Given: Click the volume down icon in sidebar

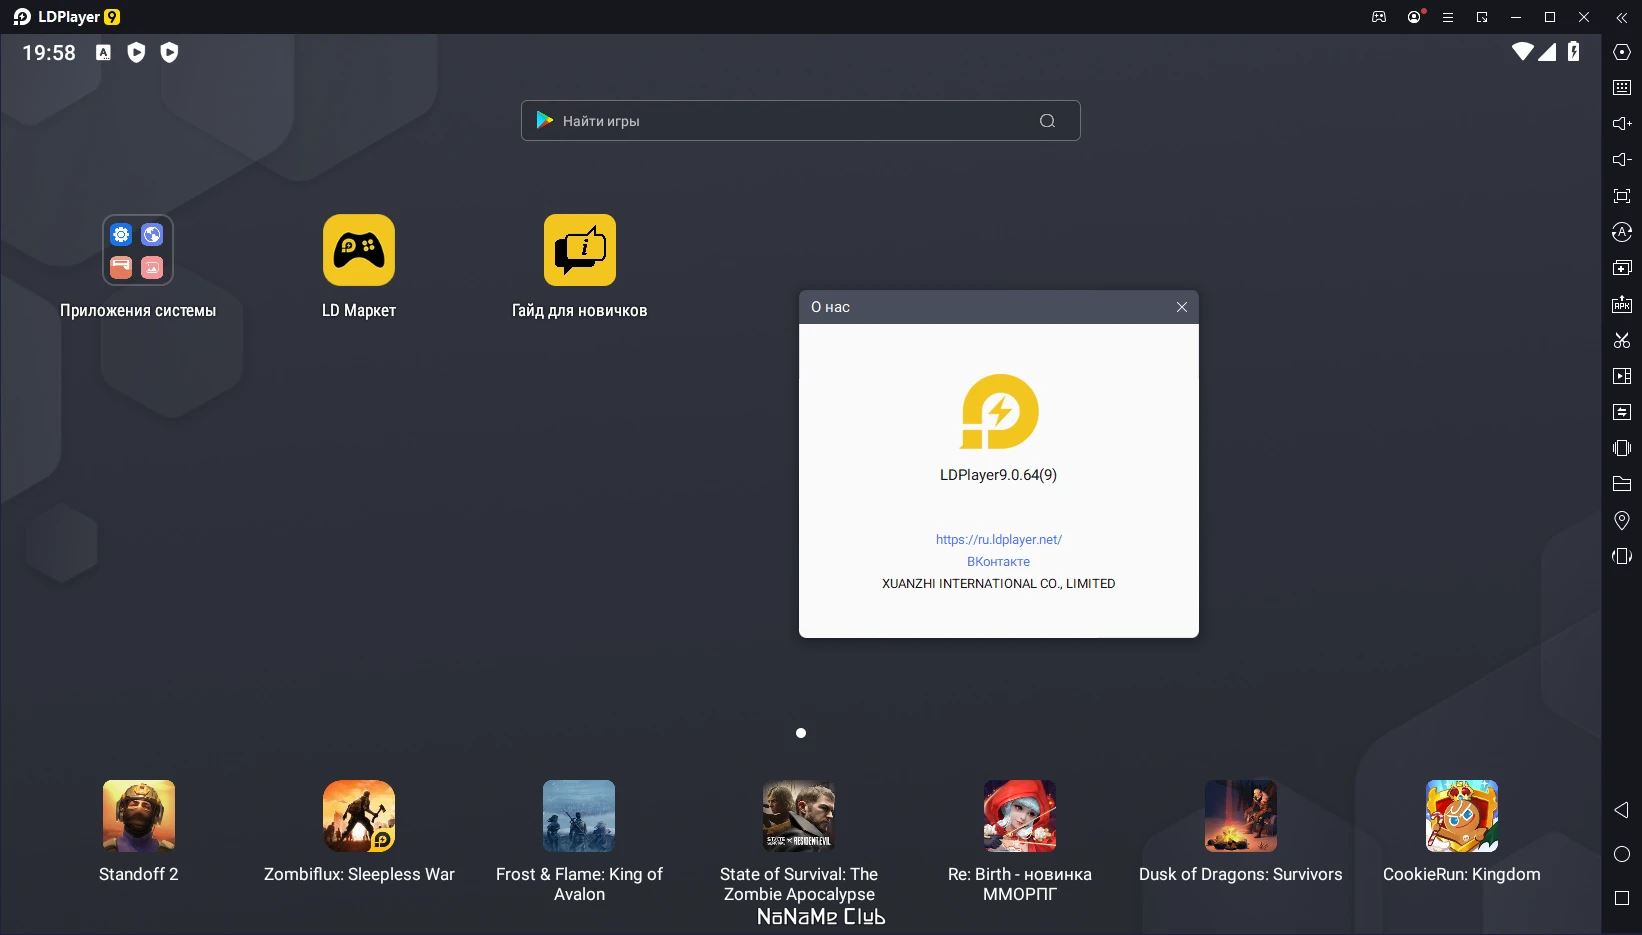Looking at the screenshot, I should tap(1622, 160).
